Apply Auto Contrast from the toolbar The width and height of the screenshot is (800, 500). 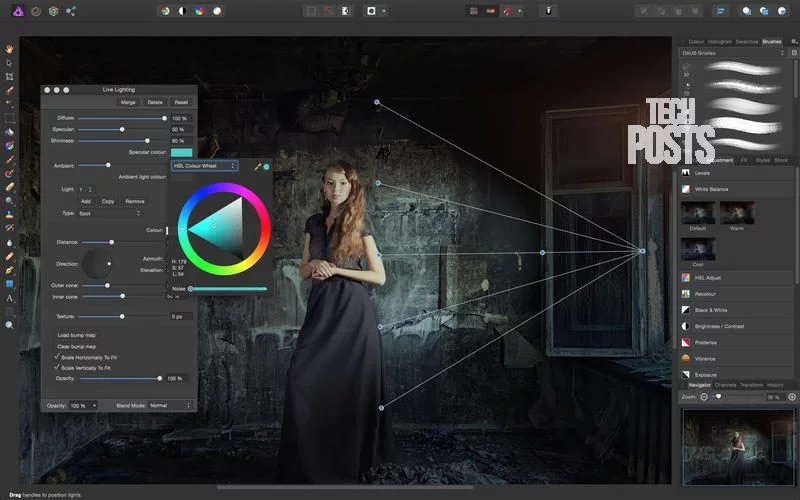pos(182,11)
